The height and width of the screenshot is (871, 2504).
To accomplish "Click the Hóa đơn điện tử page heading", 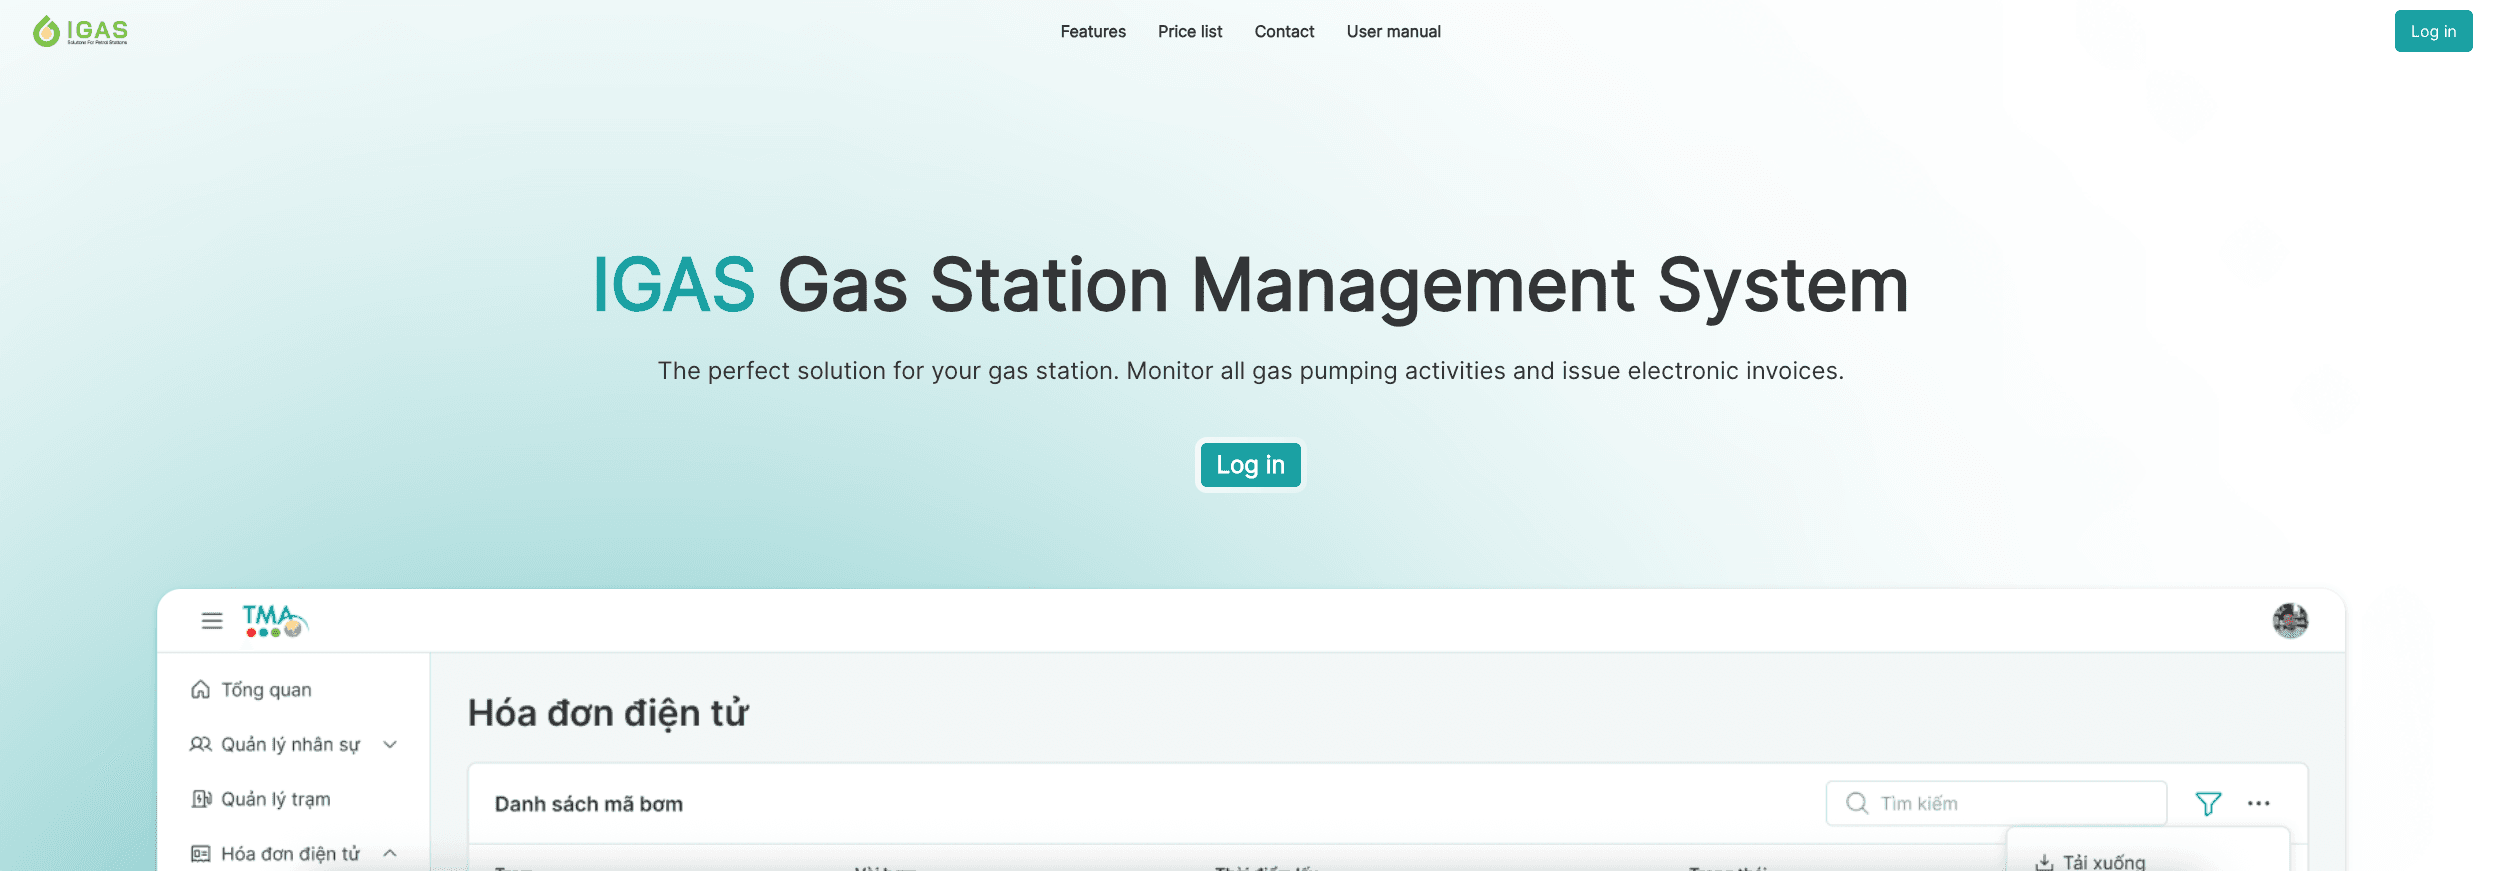I will [608, 713].
